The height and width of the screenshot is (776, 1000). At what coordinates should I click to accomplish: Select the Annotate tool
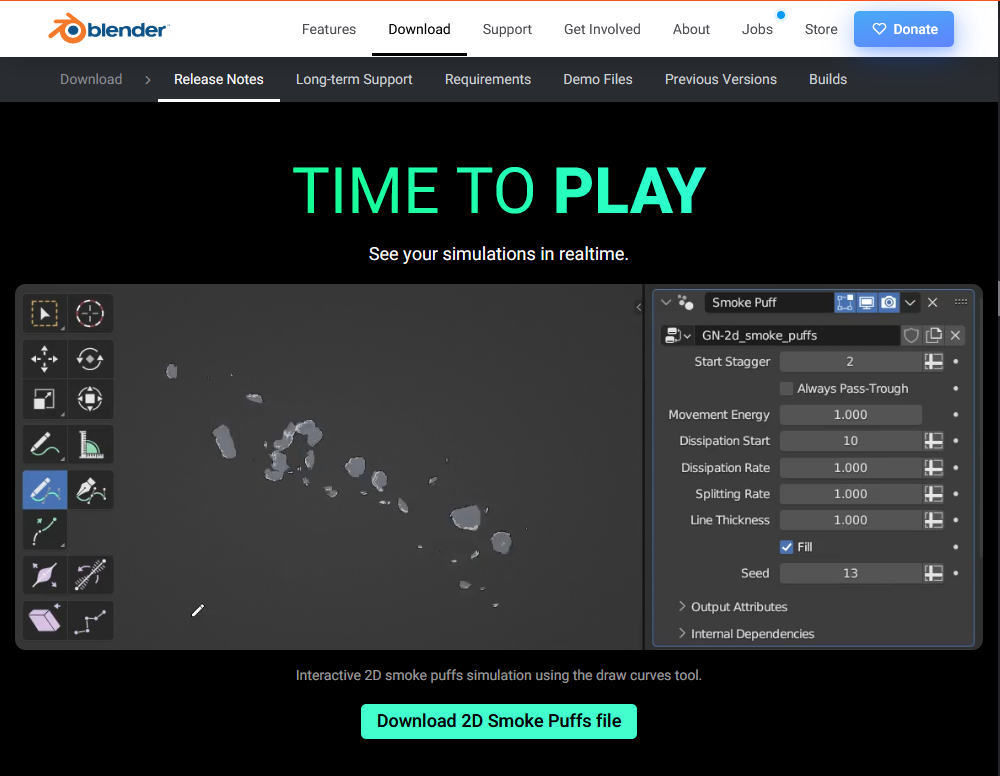click(x=45, y=444)
